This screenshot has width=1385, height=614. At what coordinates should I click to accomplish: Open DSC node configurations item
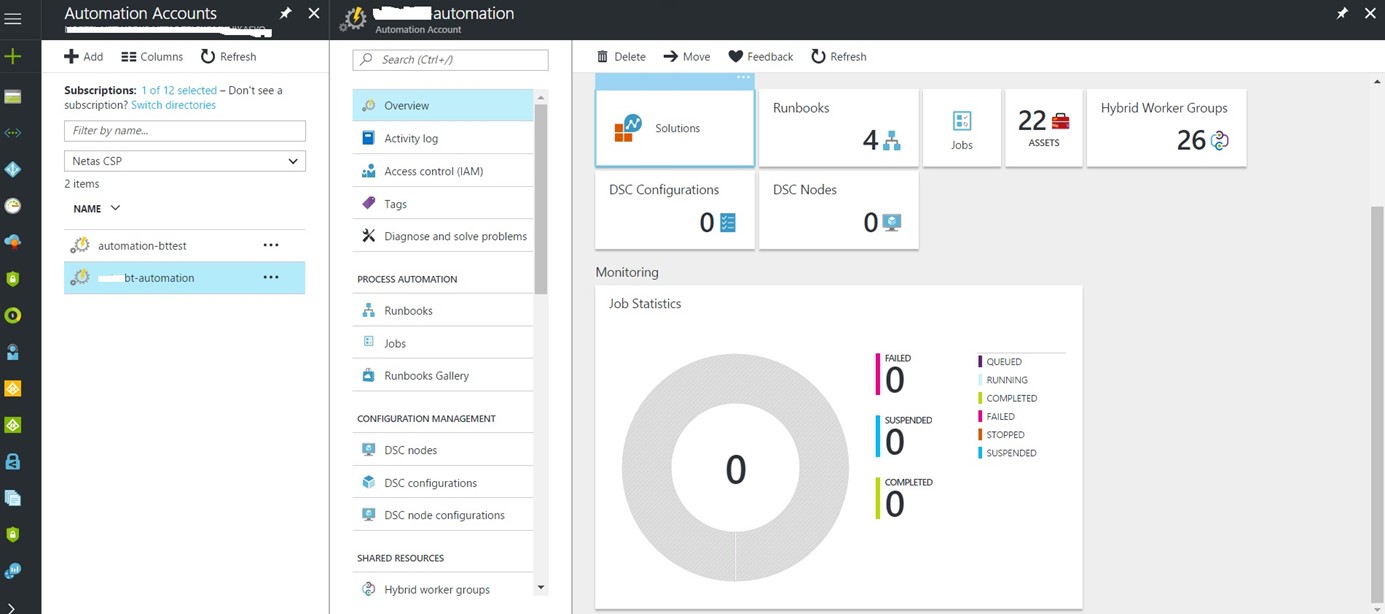443,515
